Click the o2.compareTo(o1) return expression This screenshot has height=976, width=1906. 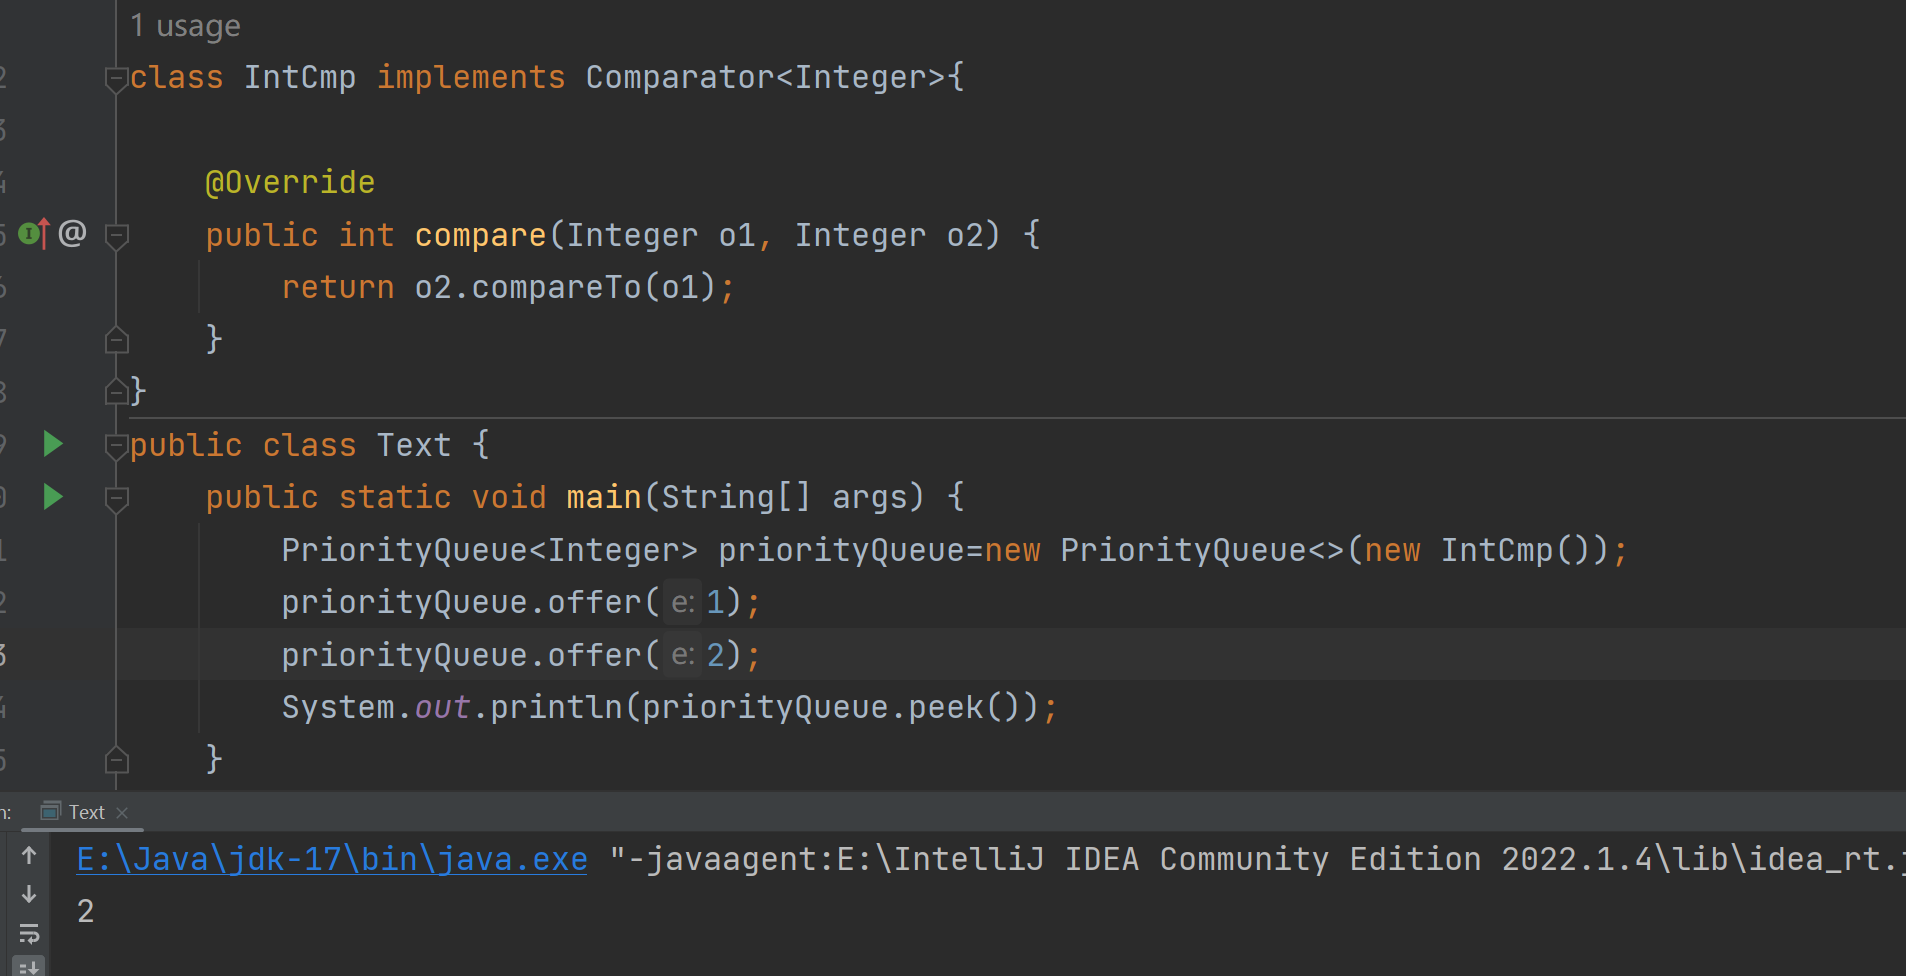coord(565,287)
